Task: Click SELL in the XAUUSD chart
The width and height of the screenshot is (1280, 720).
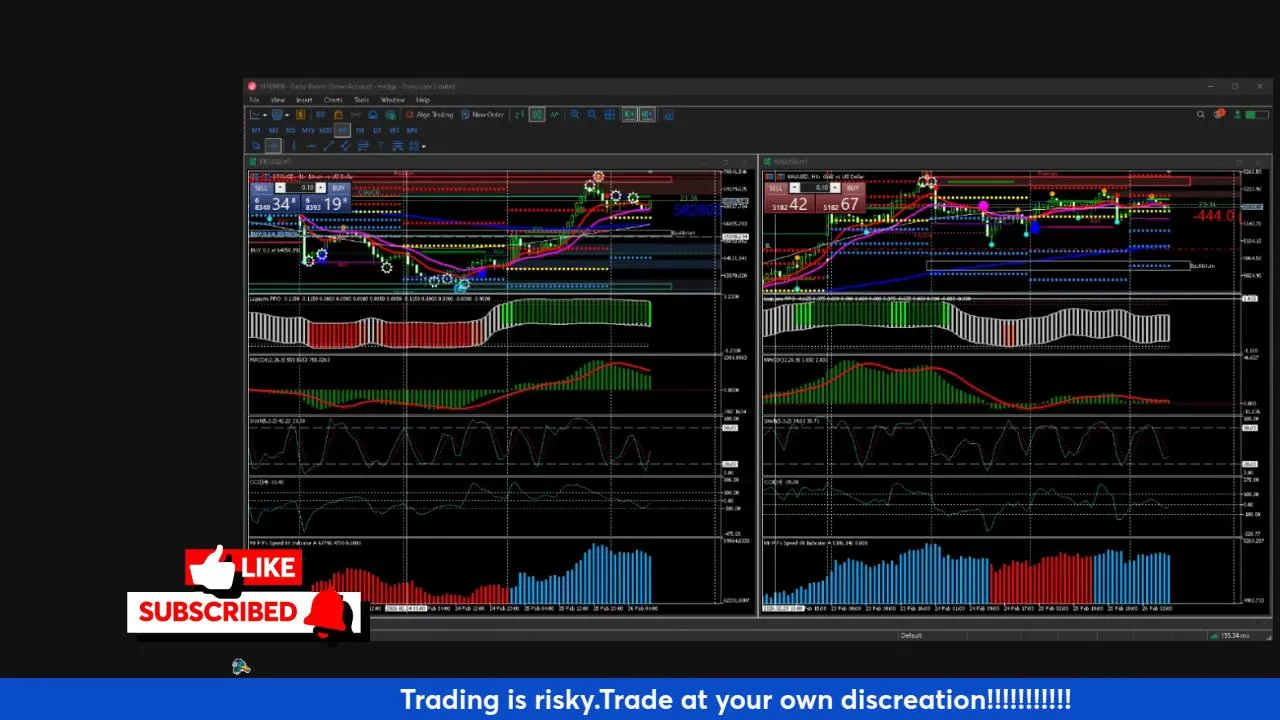Action: pyautogui.click(x=776, y=188)
